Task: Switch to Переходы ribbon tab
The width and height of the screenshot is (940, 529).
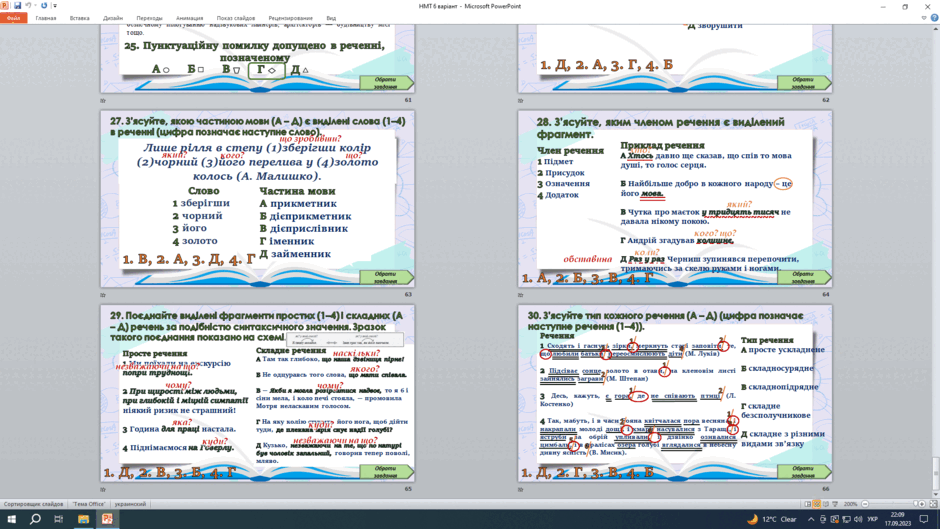Action: coord(149,18)
